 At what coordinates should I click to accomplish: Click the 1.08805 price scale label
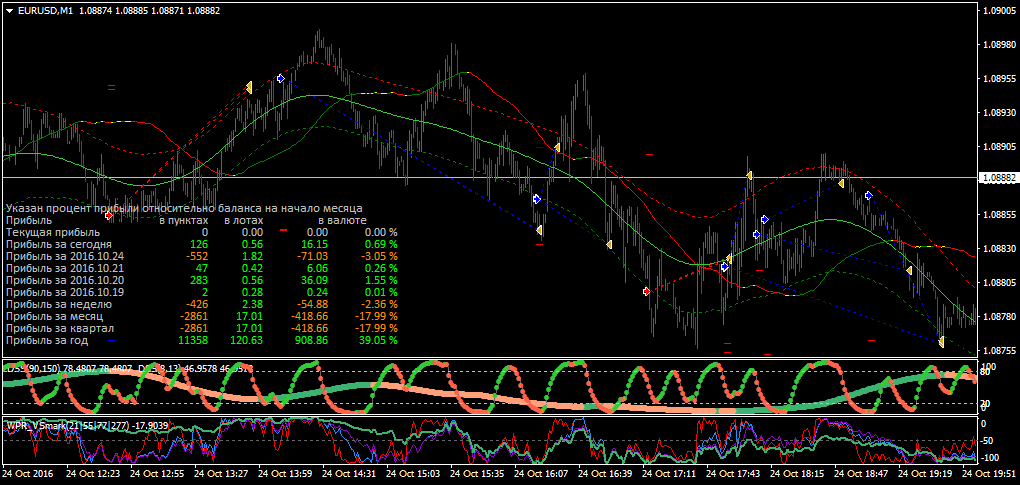point(999,283)
